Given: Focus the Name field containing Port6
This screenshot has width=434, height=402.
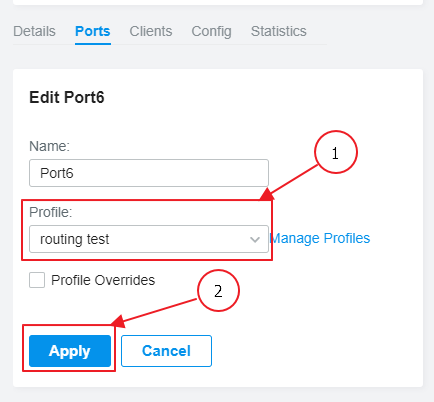Looking at the screenshot, I should click(149, 173).
